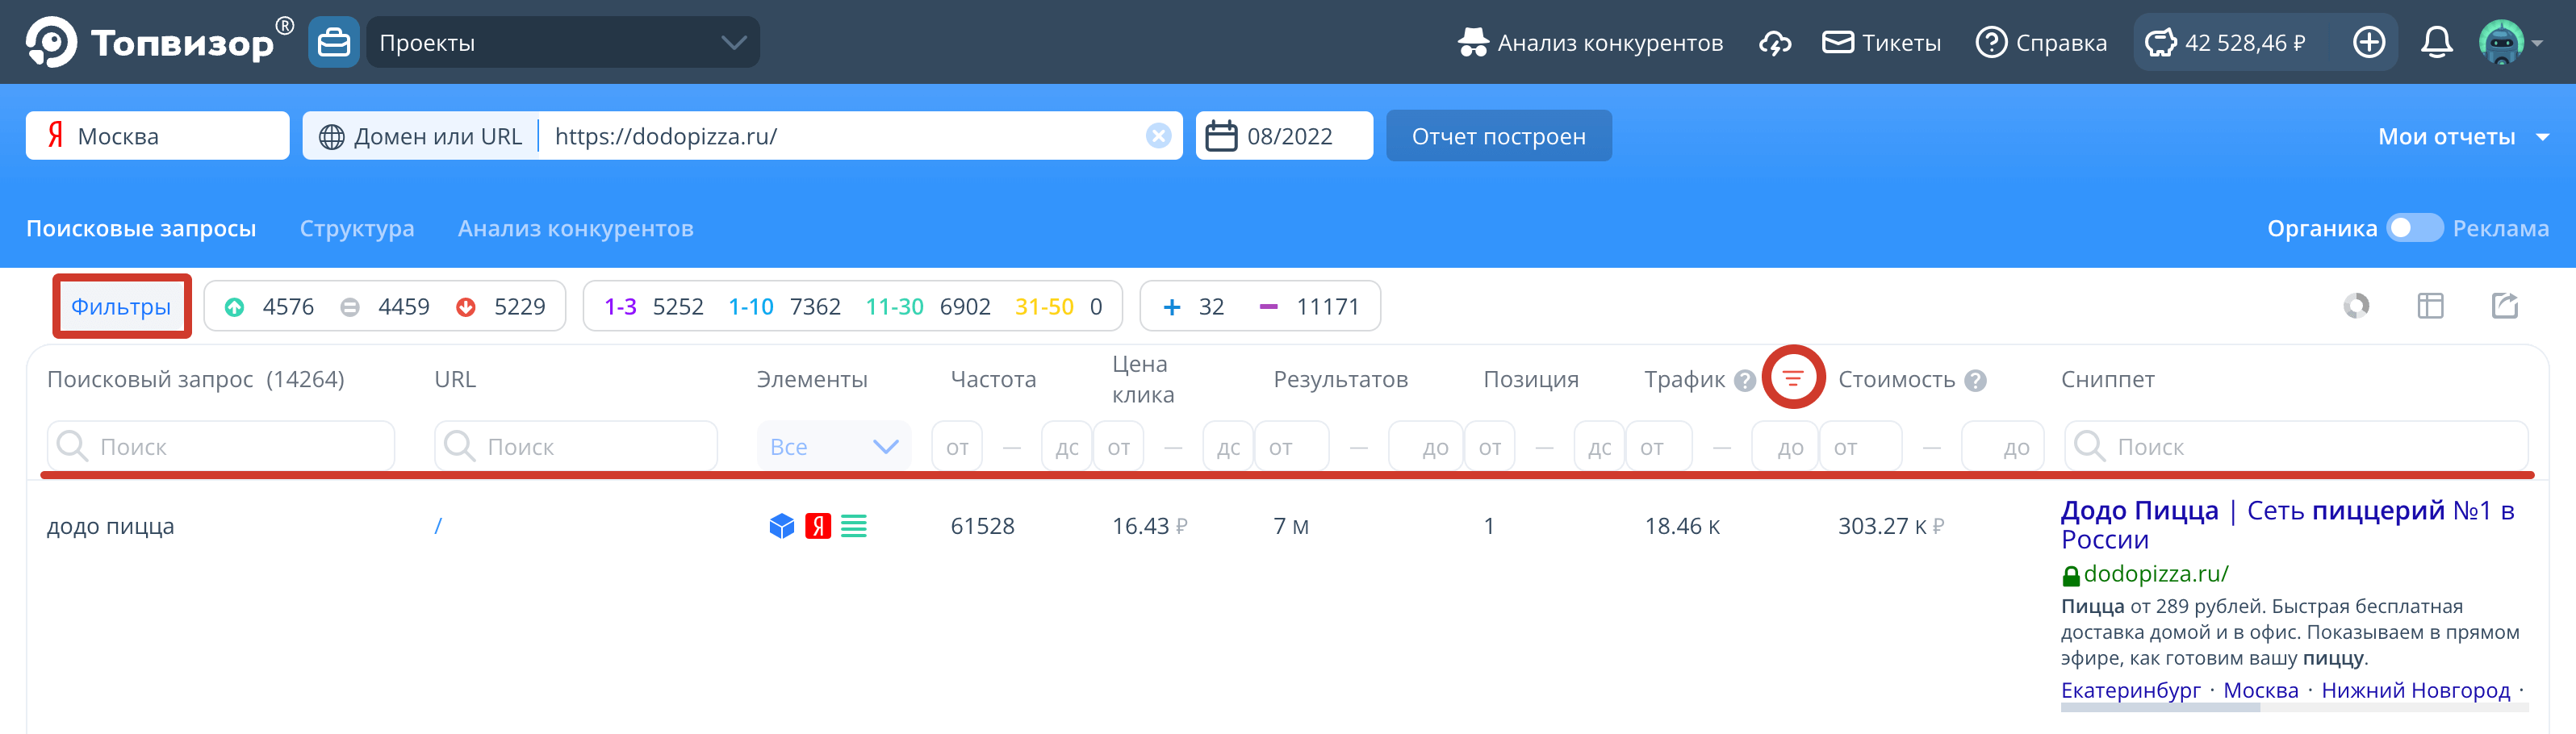Click the globe icon near Домен или URL
Screen dimensions: 2576x734
(333, 135)
